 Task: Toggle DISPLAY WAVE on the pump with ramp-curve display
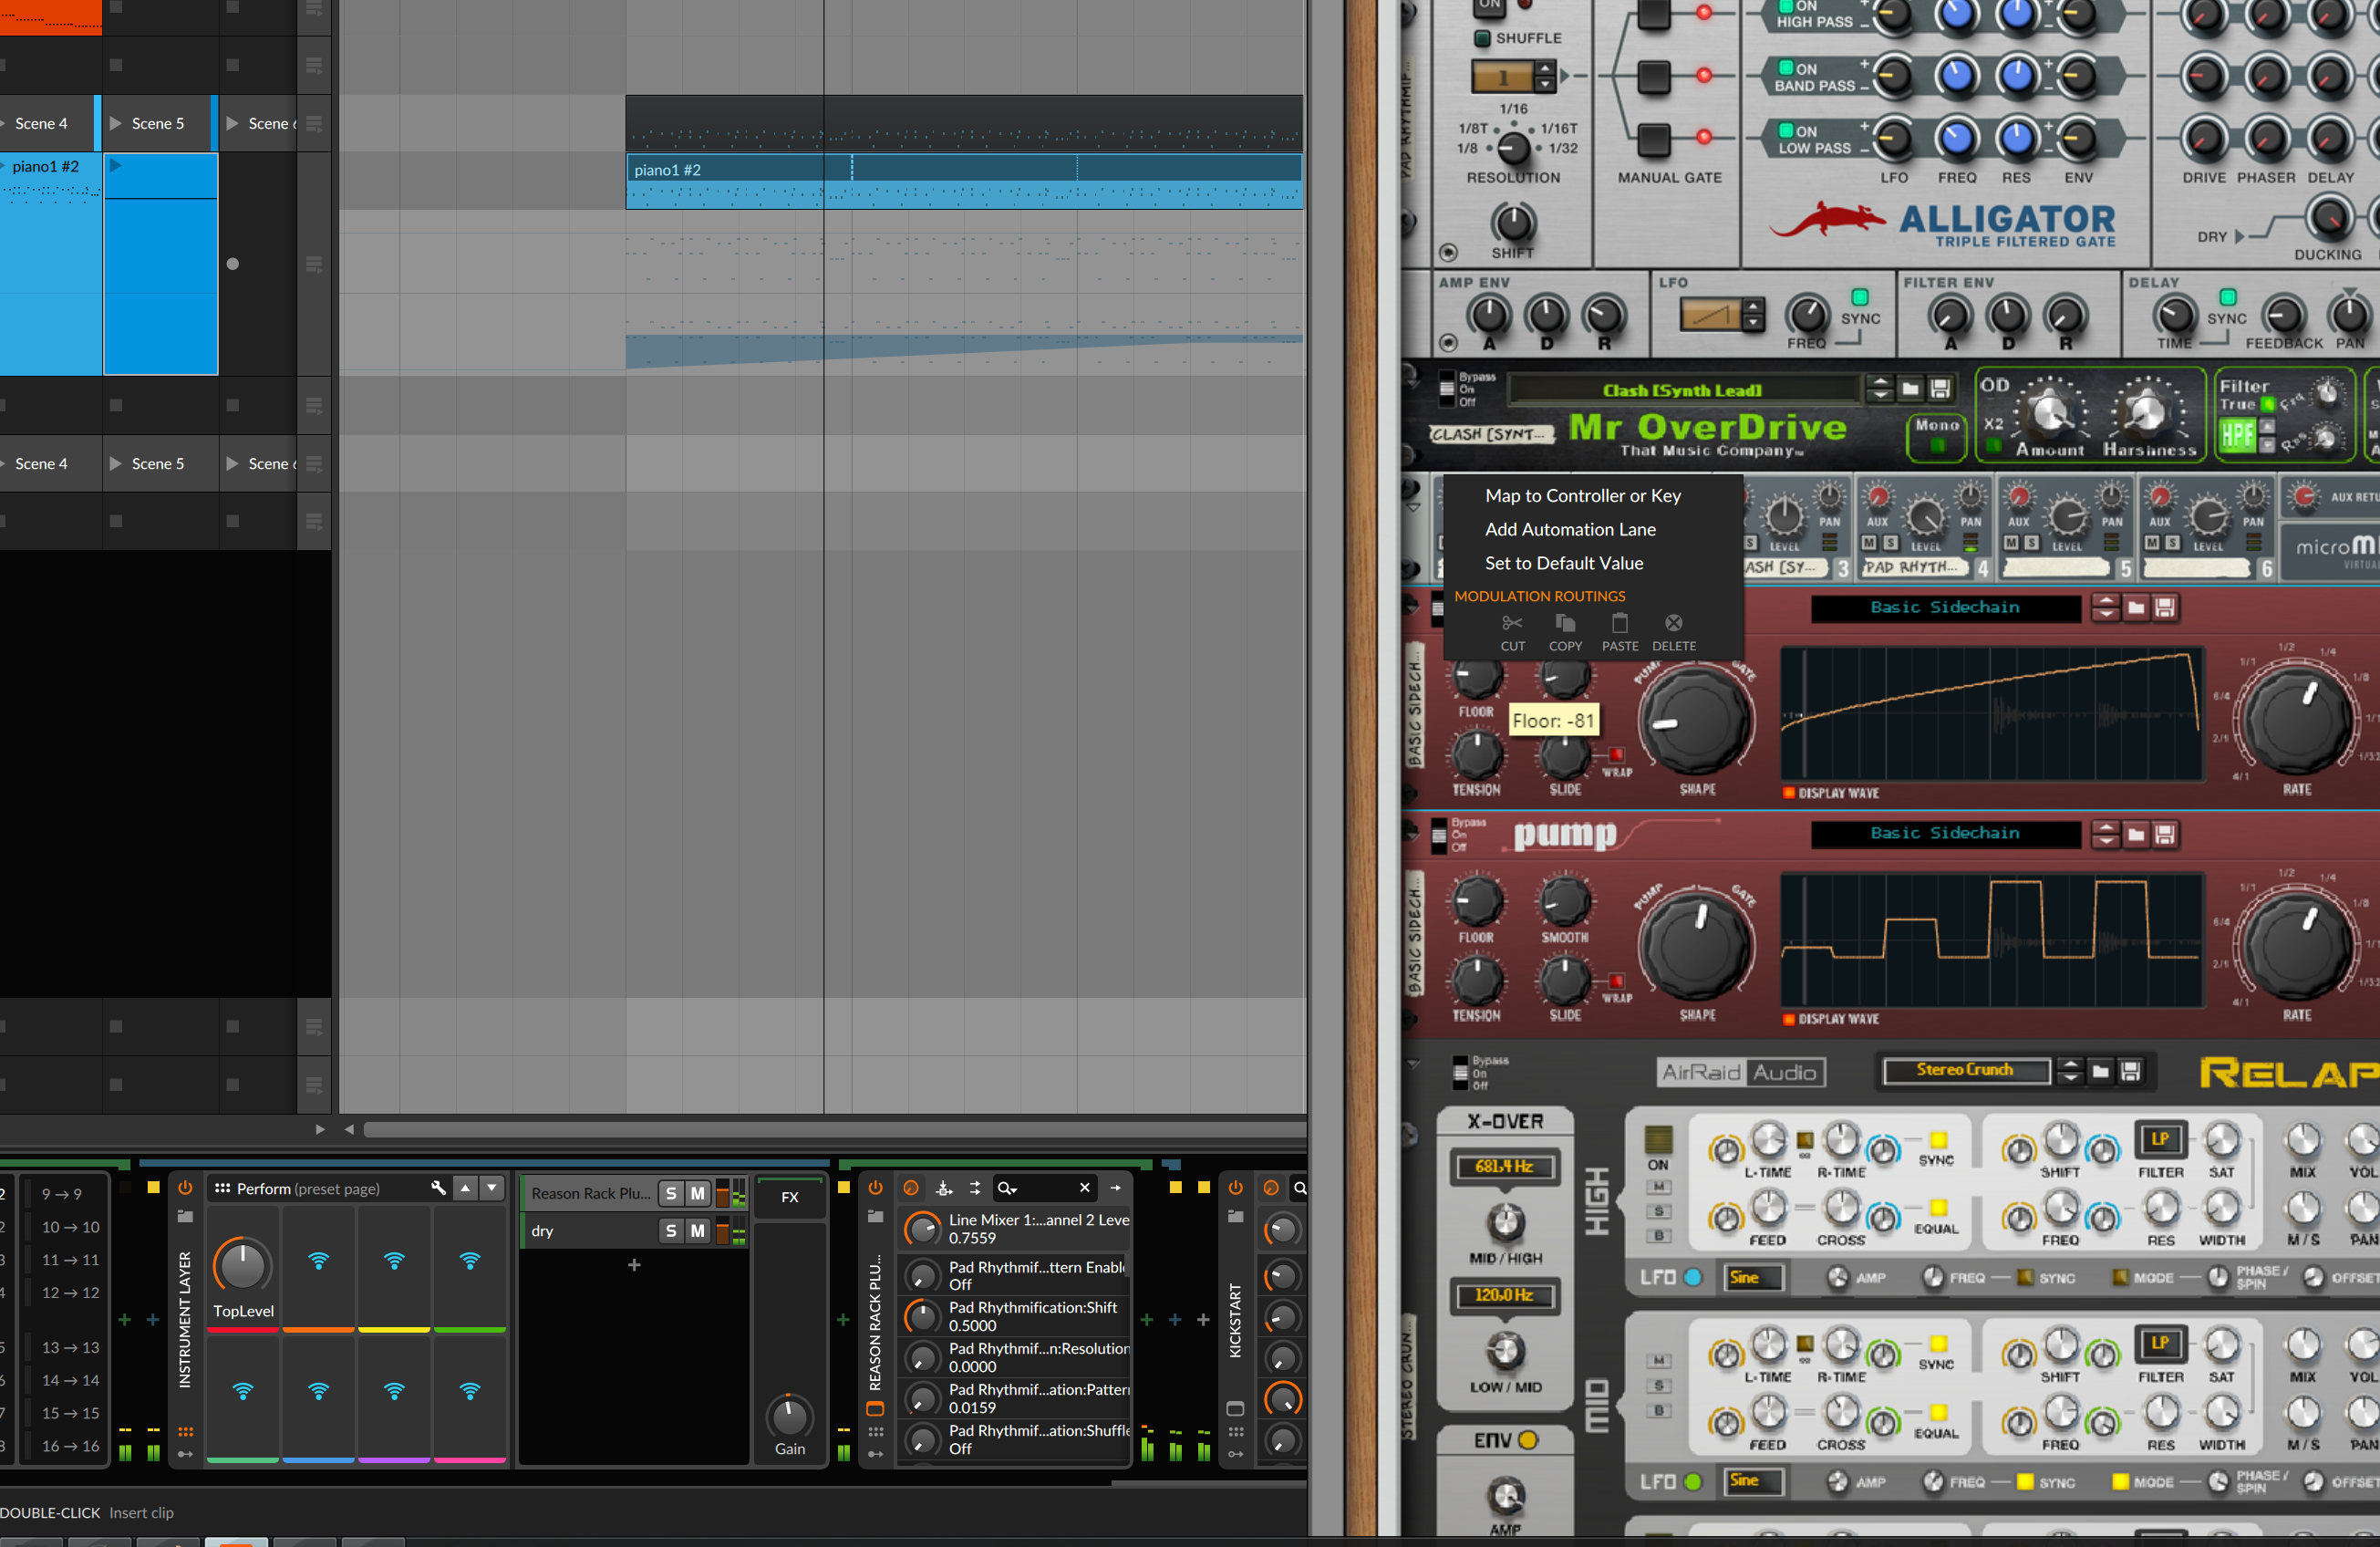point(1789,793)
